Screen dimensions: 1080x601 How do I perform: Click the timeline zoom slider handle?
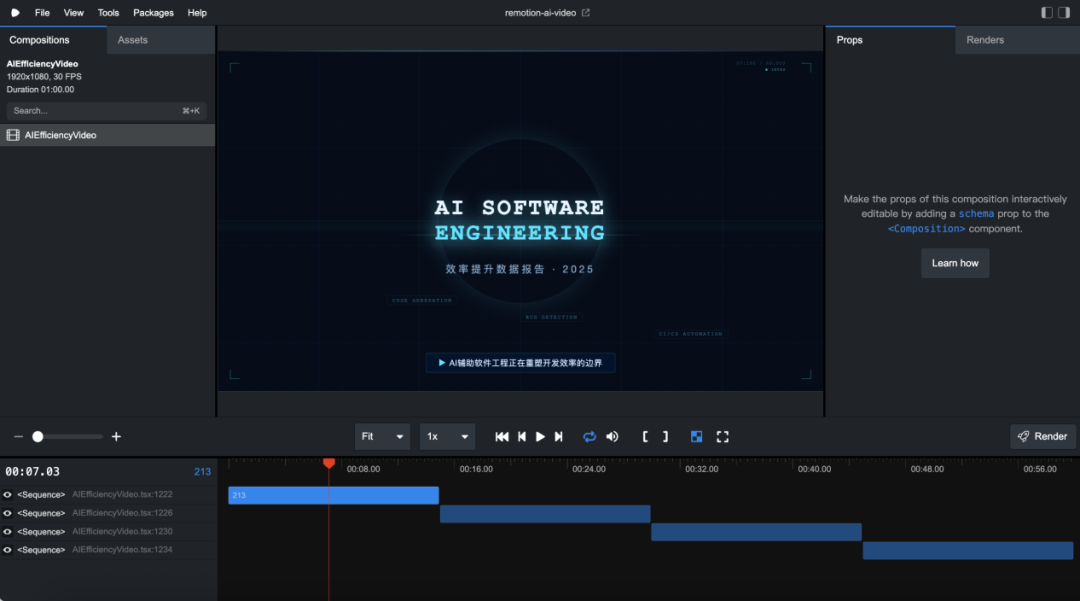tap(38, 437)
